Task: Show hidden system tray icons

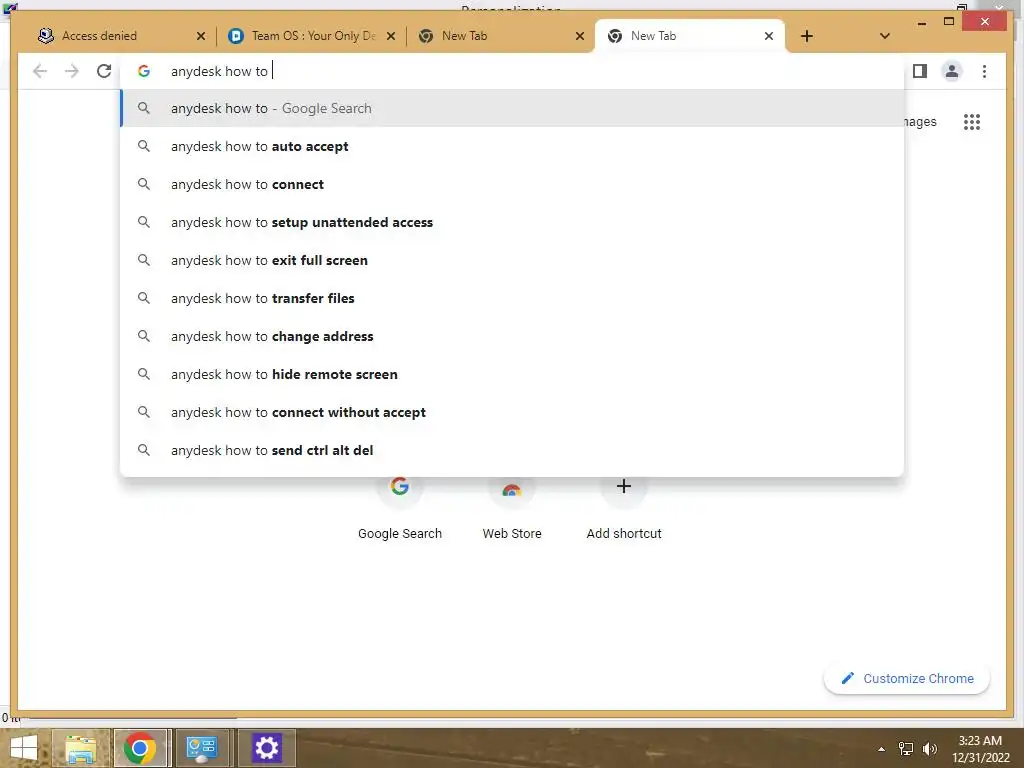Action: (x=882, y=749)
